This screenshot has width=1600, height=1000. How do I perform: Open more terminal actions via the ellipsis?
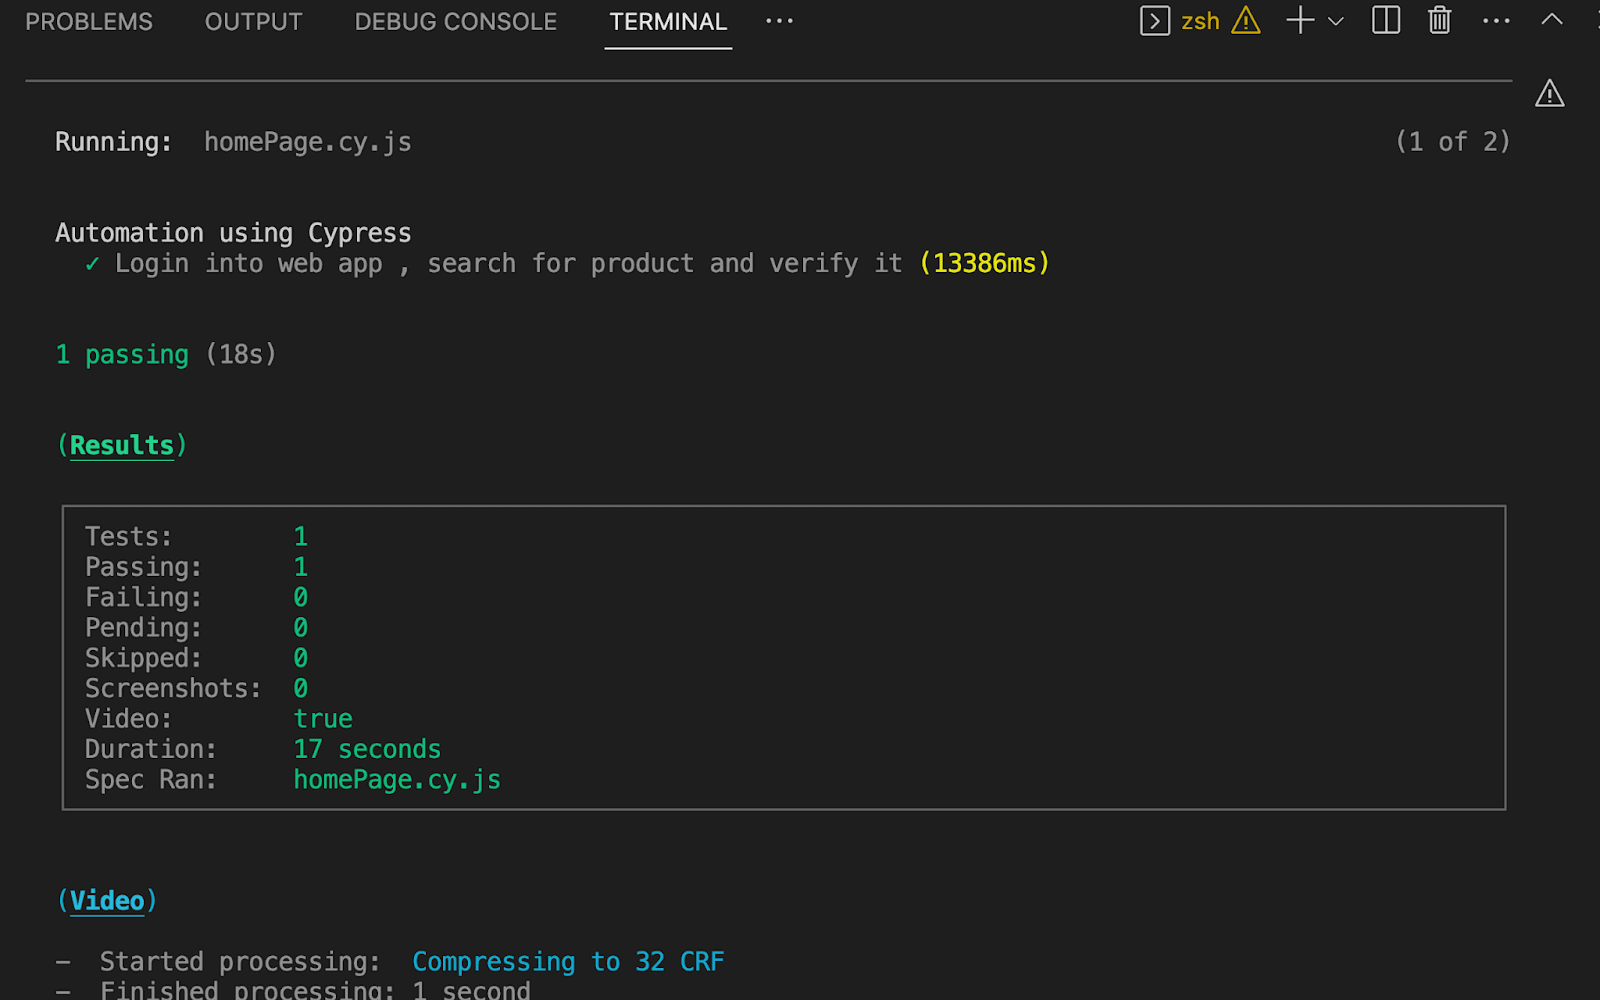pos(1496,20)
